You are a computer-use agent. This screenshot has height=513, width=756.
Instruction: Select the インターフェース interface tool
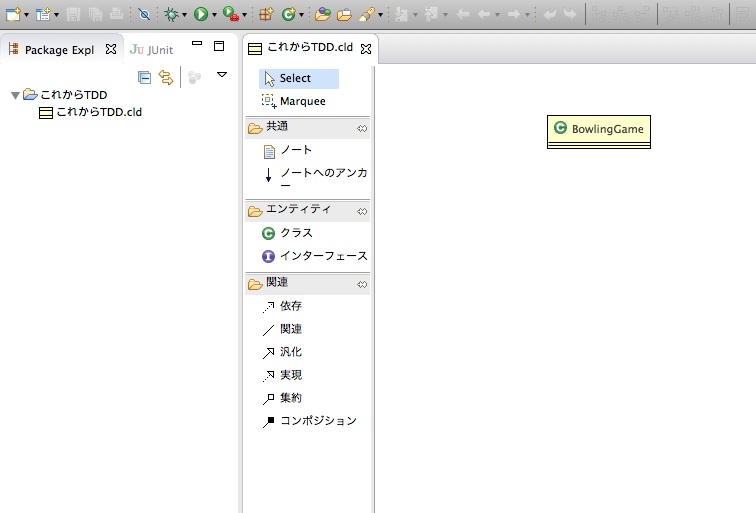pyautogui.click(x=315, y=256)
